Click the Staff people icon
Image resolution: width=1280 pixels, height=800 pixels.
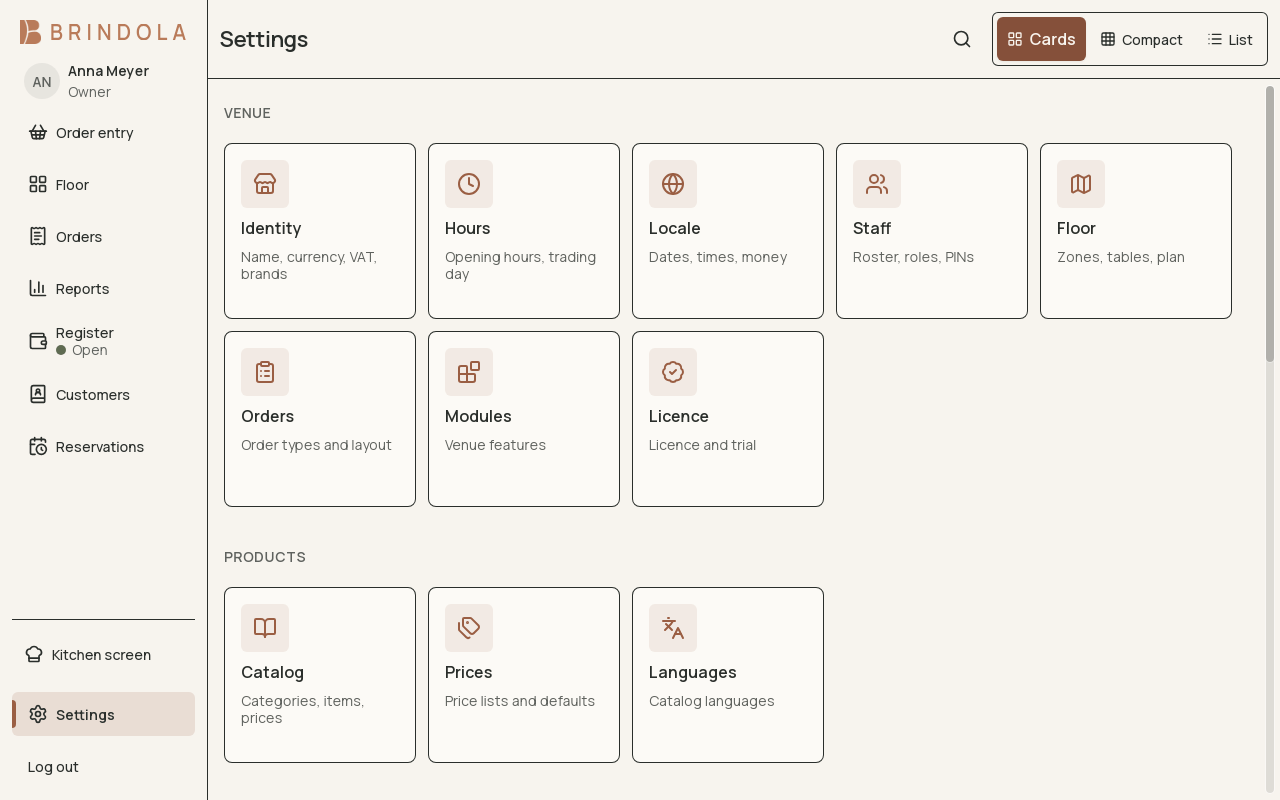coord(877,184)
